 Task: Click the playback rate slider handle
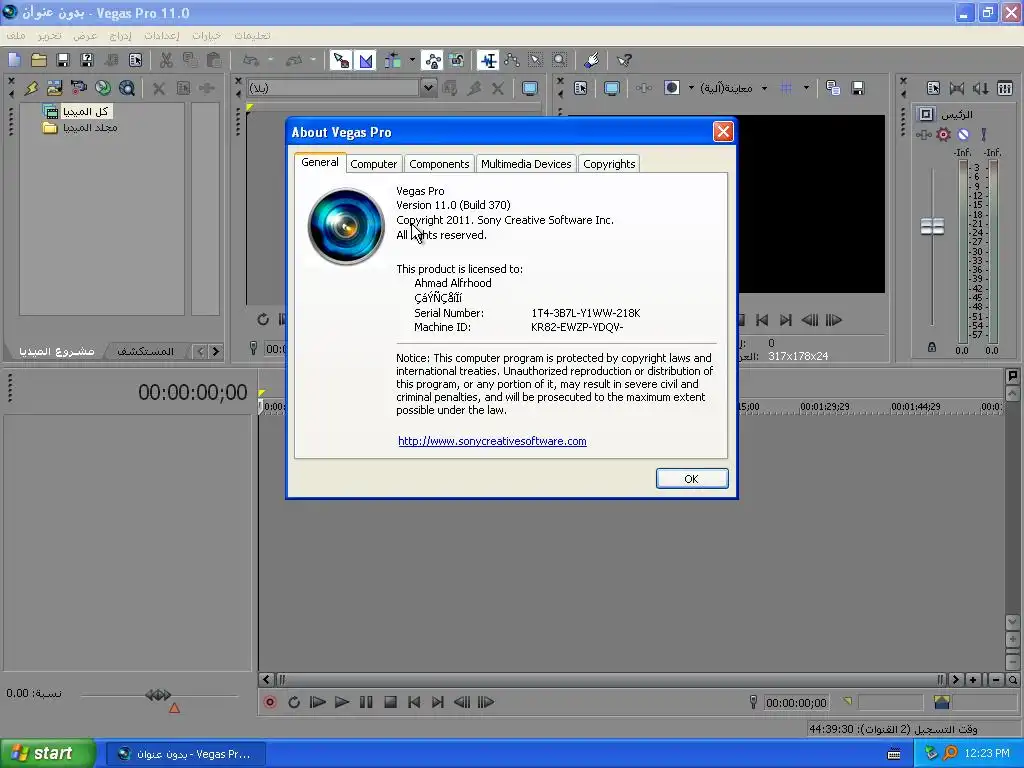(x=158, y=695)
